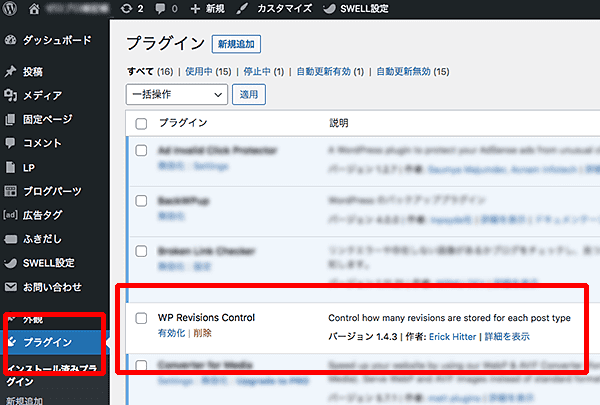Open the site home icon
The image size is (600, 405).
click(x=34, y=8)
